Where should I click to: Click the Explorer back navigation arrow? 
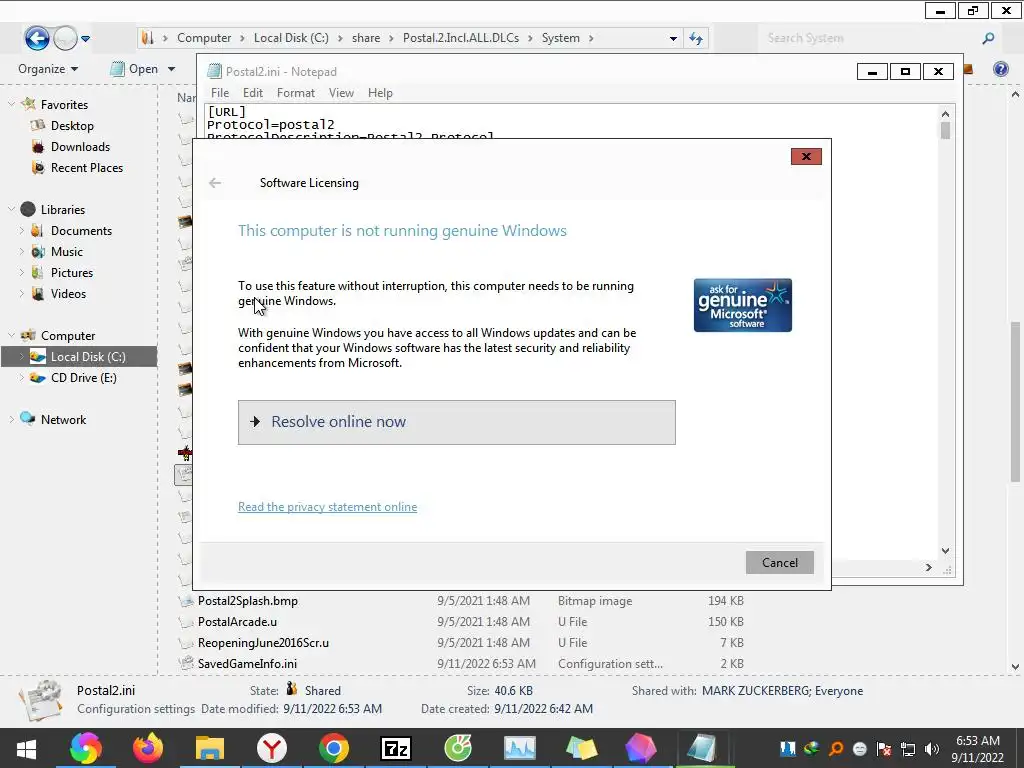tap(37, 38)
